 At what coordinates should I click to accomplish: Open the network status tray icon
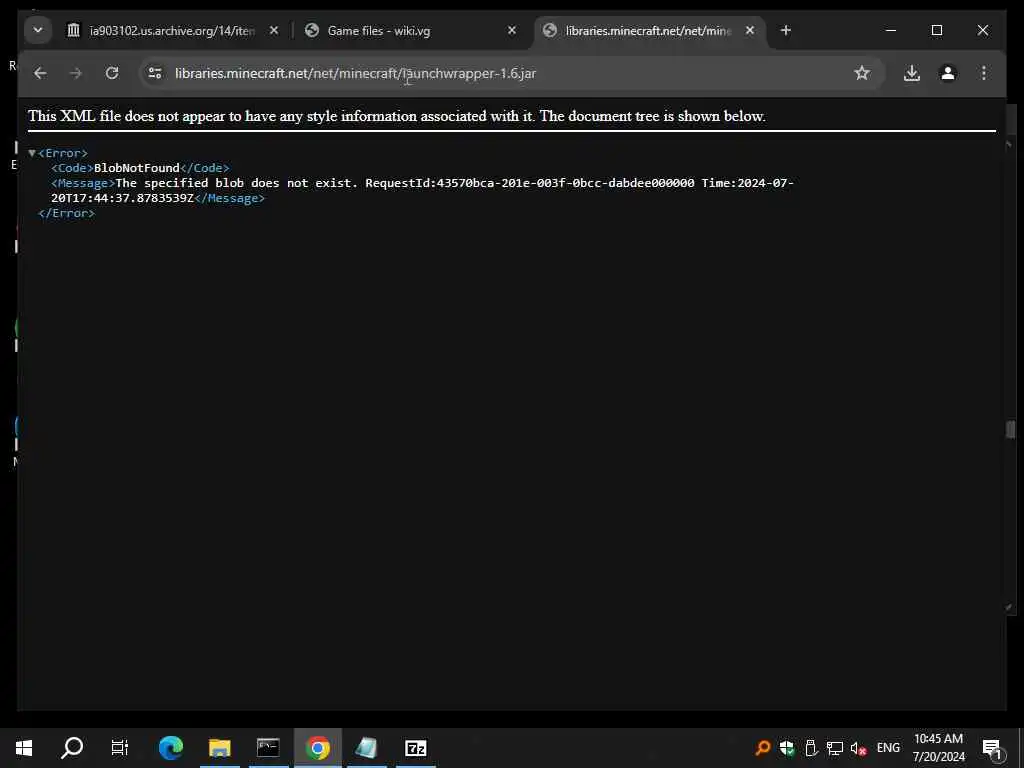[x=835, y=748]
